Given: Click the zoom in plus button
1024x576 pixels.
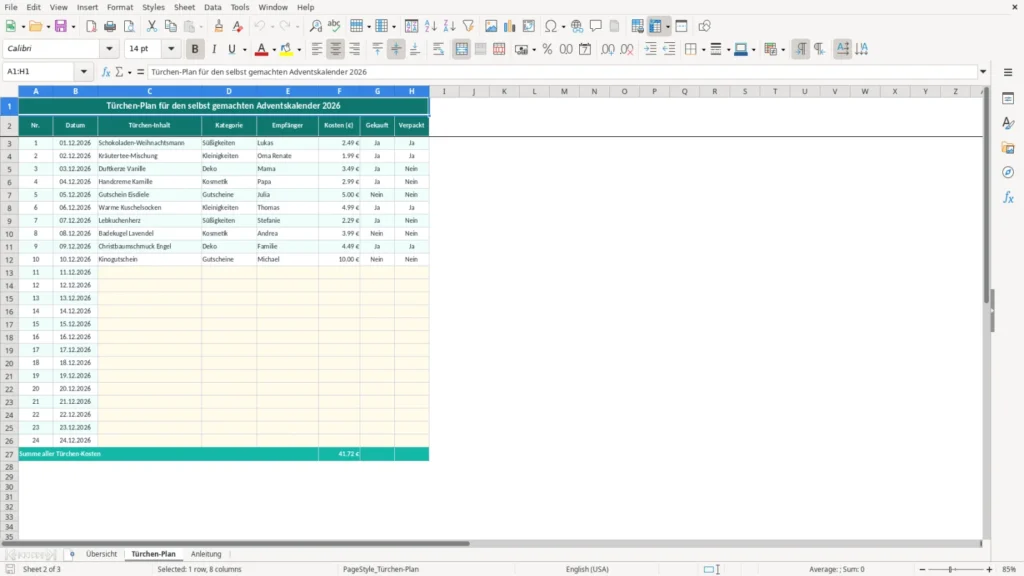Looking at the screenshot, I should click(x=989, y=569).
